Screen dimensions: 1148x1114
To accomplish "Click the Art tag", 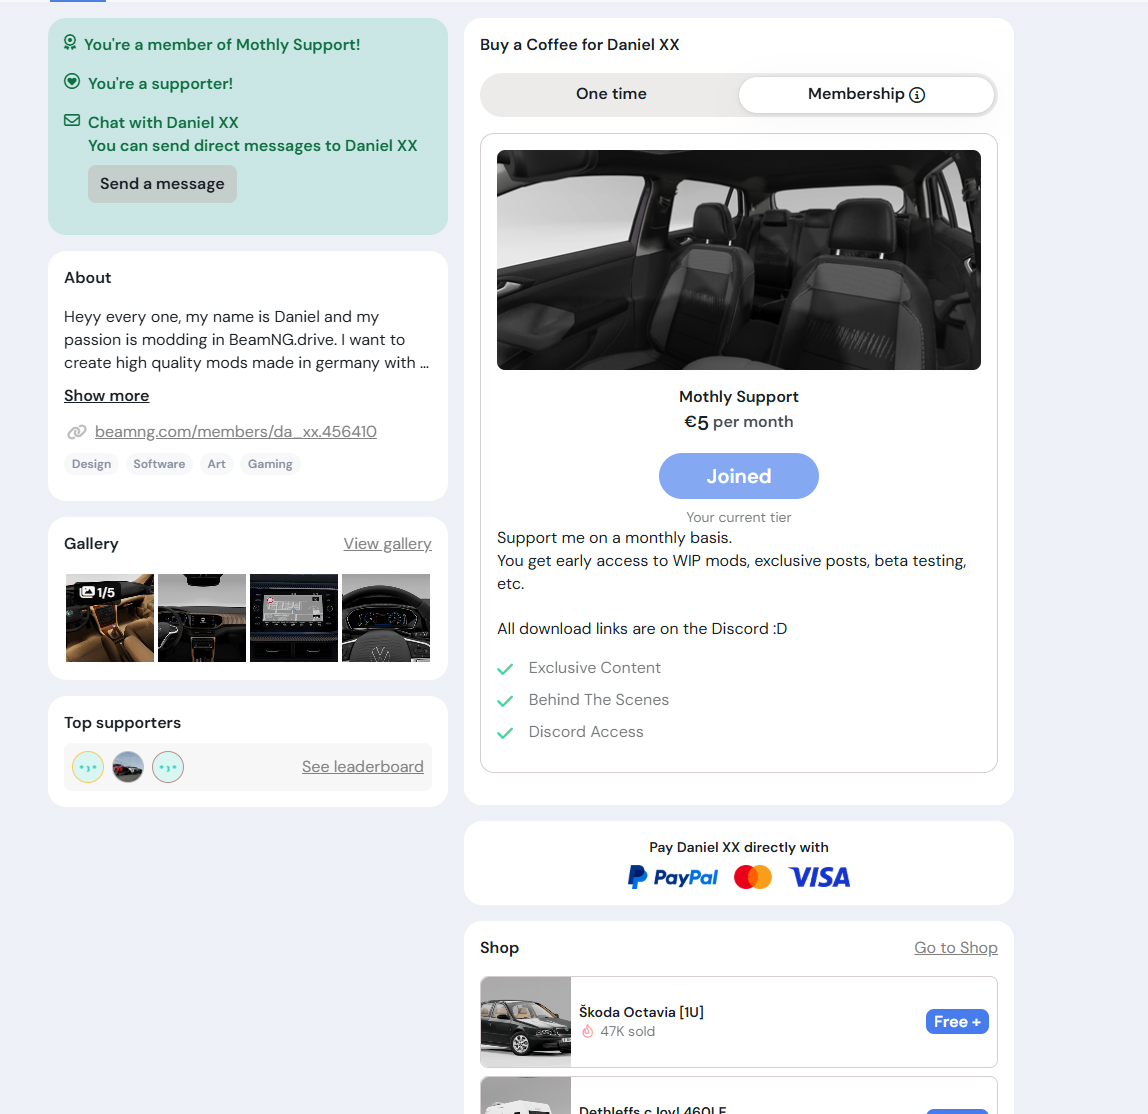I will pyautogui.click(x=216, y=464).
